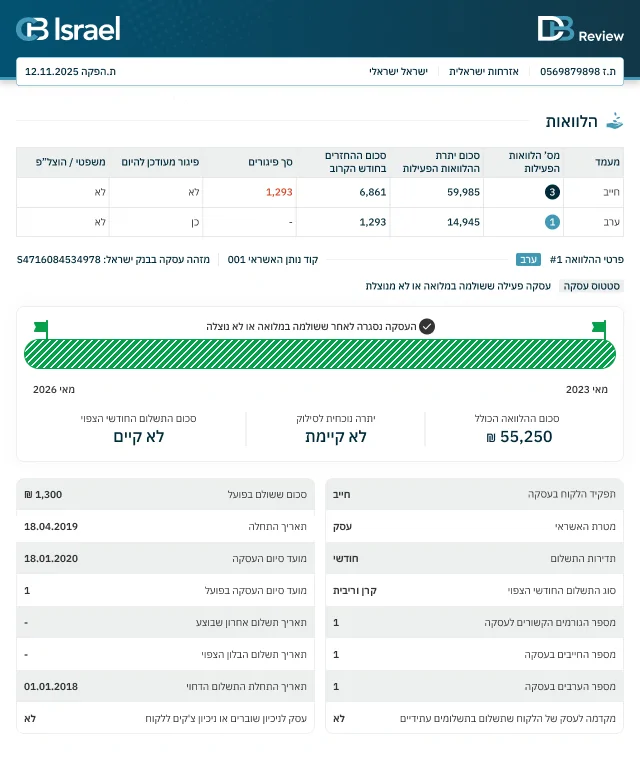This screenshot has width=640, height=772.
Task: Click the deal end date 18.01.2020
Action: click(51, 558)
